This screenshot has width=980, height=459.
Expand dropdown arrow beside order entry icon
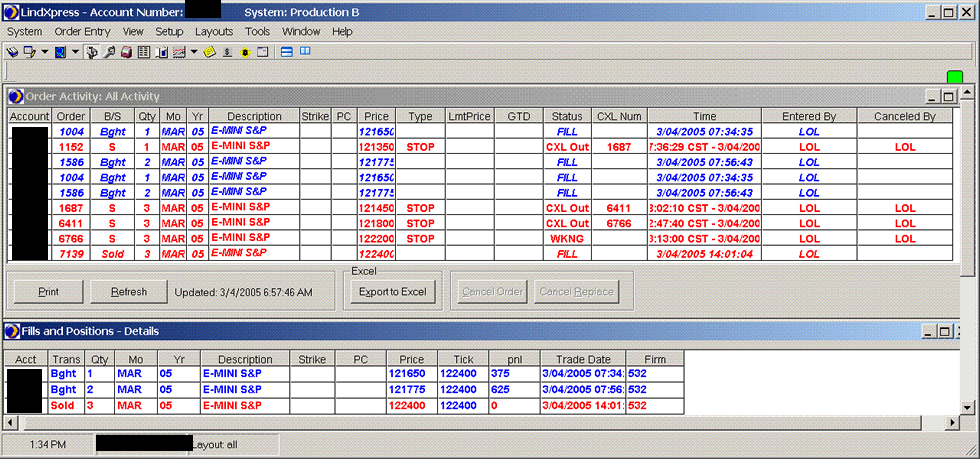(x=44, y=53)
